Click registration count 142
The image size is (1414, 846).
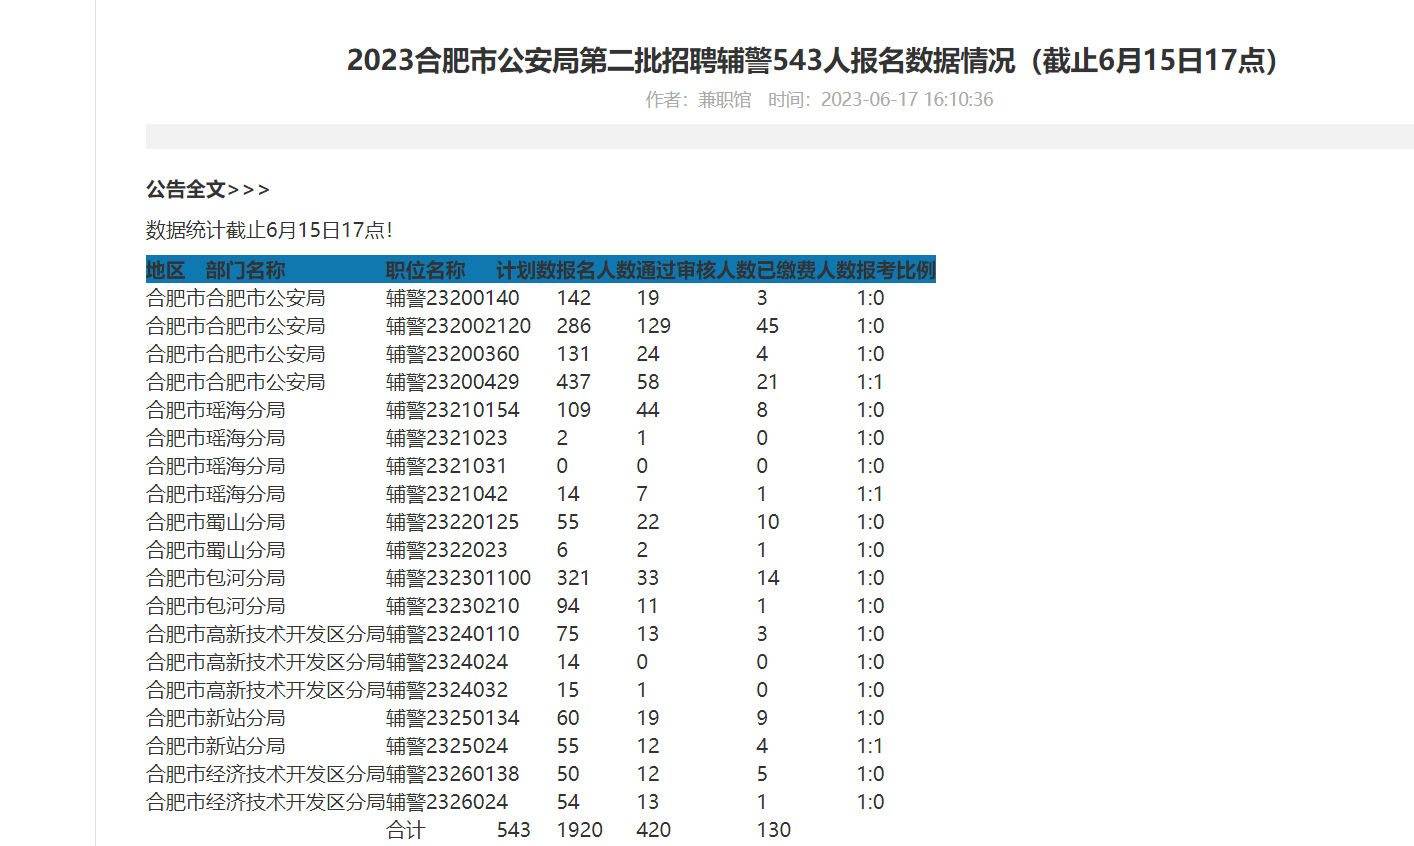point(574,298)
